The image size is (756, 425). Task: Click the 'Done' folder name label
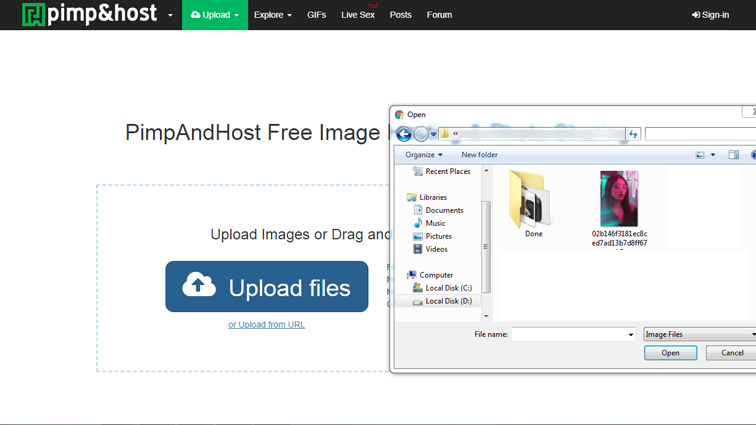click(534, 234)
